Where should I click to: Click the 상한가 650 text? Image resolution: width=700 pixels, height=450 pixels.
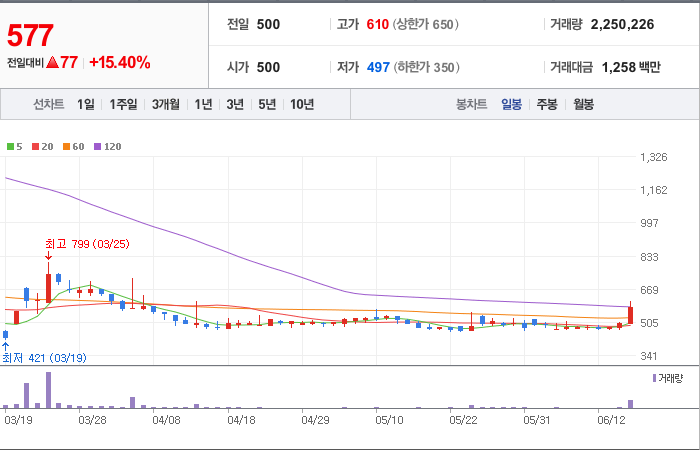(x=425, y=24)
